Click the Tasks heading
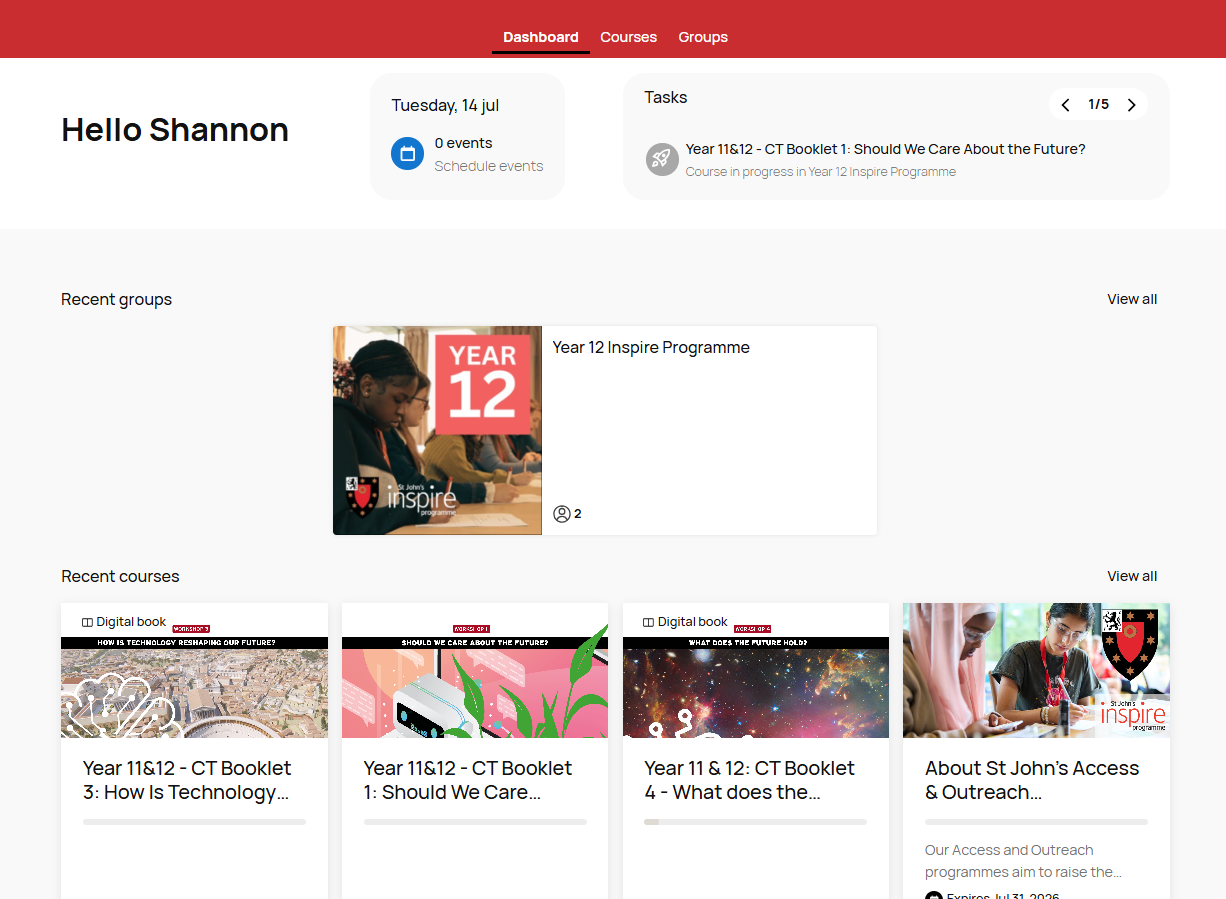Image resolution: width=1226 pixels, height=899 pixels. point(665,97)
